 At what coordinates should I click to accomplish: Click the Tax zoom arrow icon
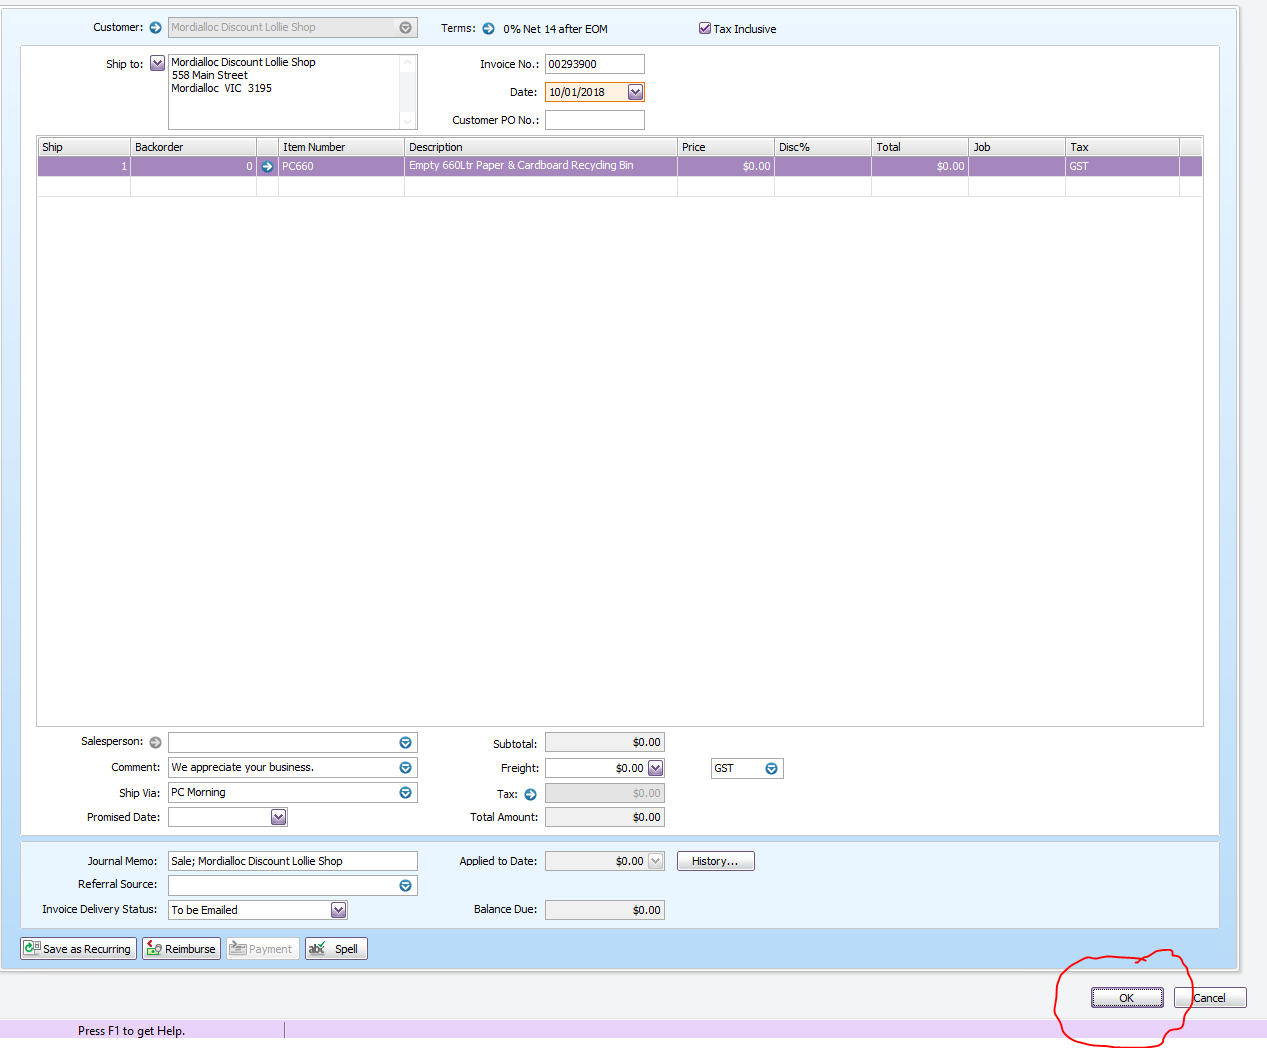[x=530, y=795]
